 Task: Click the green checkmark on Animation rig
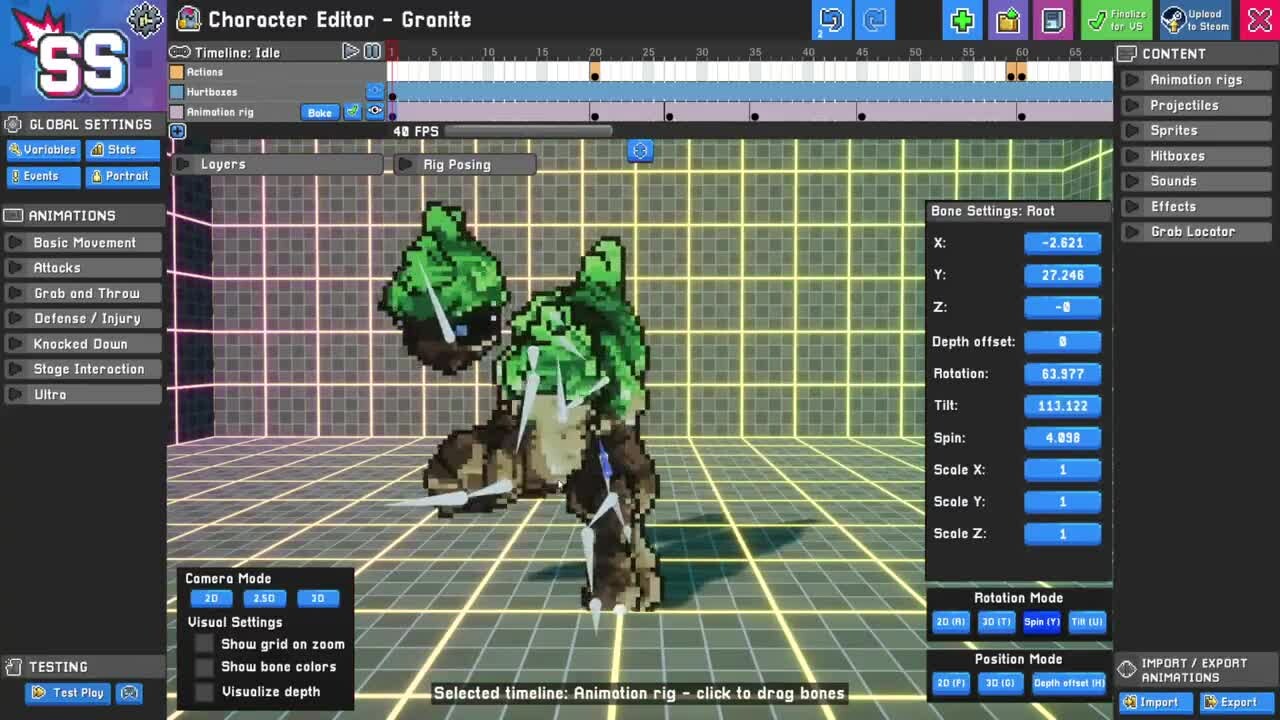pos(353,112)
